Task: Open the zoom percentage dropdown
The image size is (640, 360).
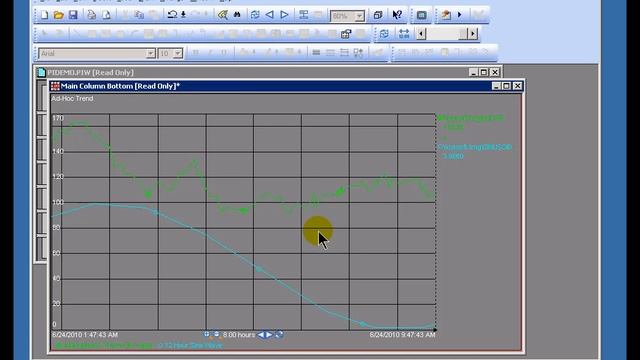Action: pos(359,16)
